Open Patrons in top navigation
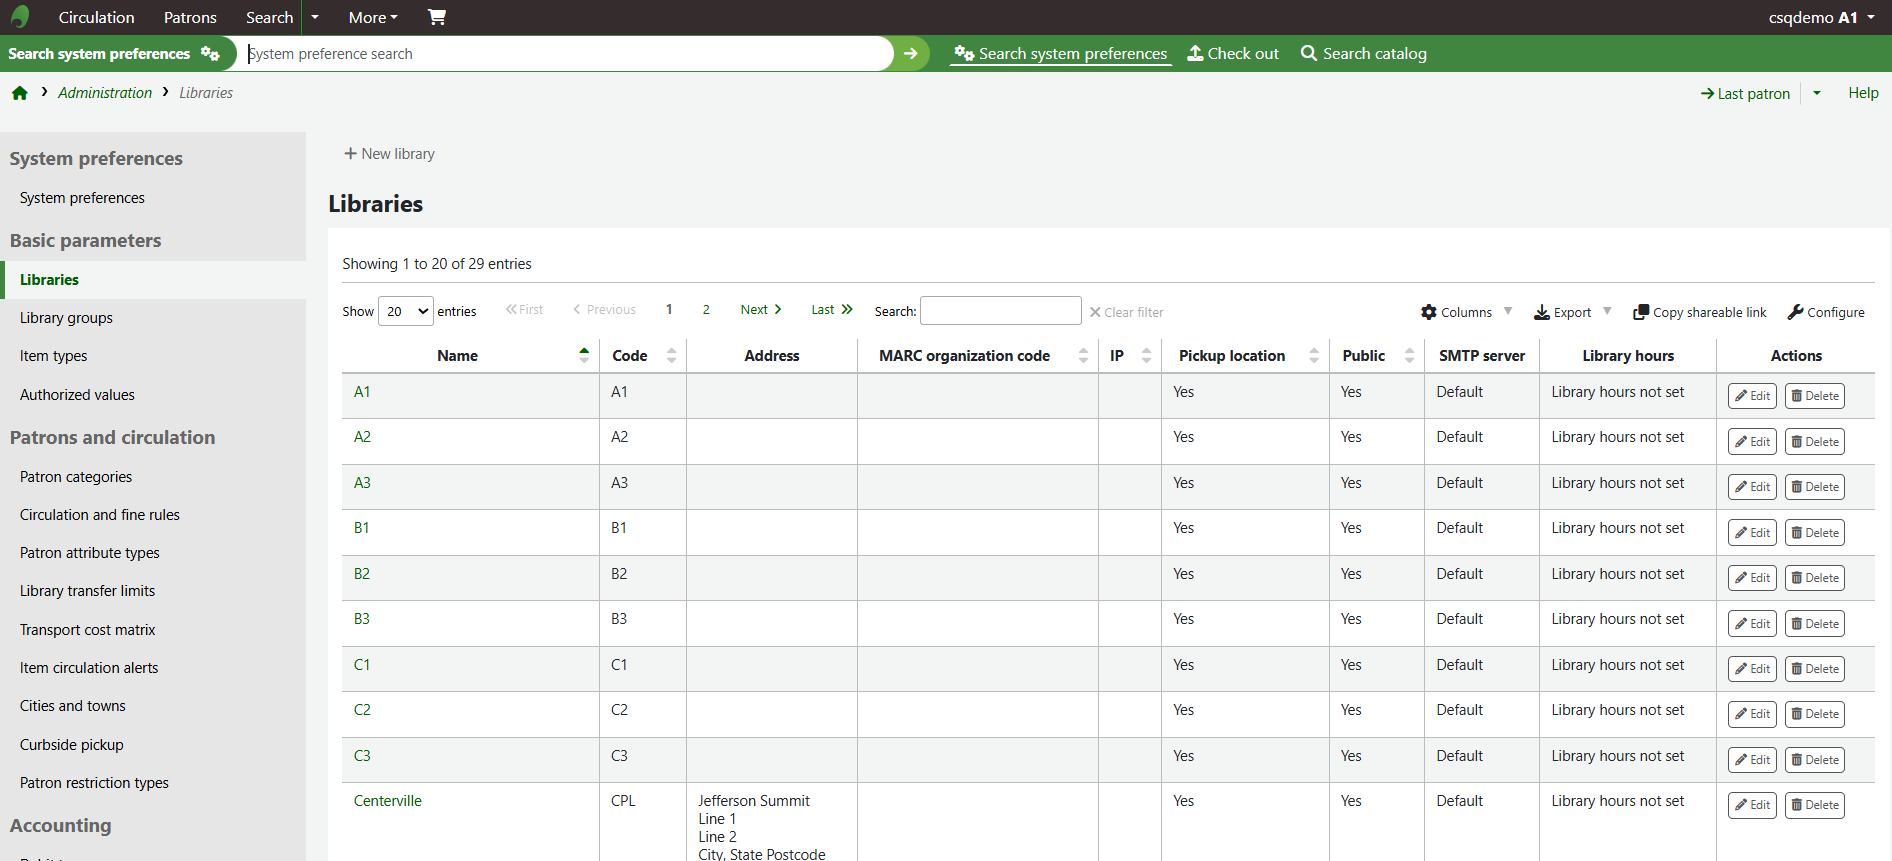Screen dimensions: 1892x861 pyautogui.click(x=190, y=17)
